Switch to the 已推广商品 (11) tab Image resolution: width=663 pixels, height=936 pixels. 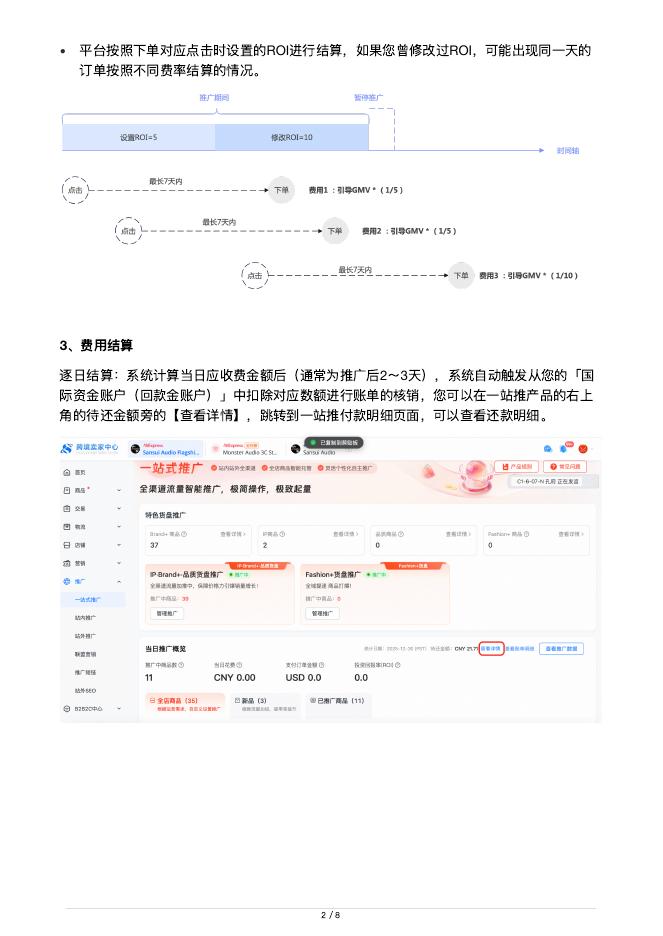click(338, 704)
